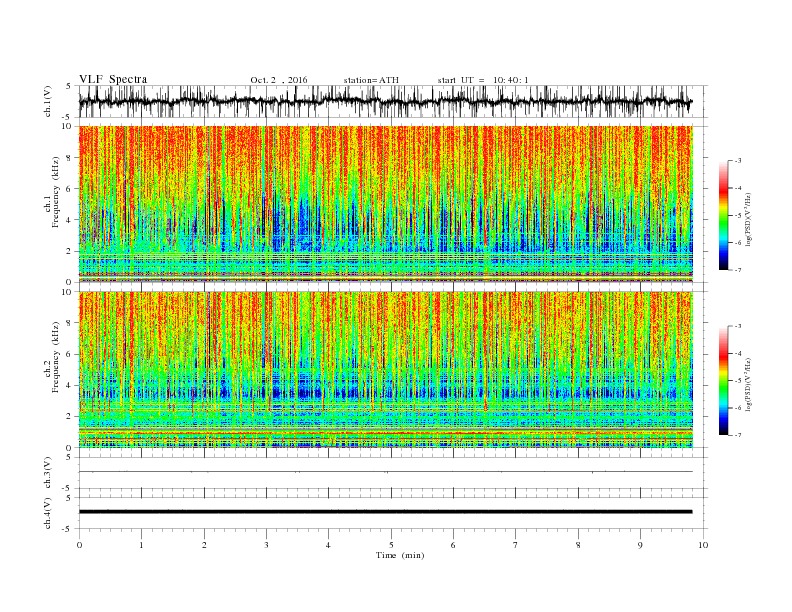Click the "4" kHz tick label of ch.2 spectrogram
Screen dimensions: 792x612
(70, 385)
